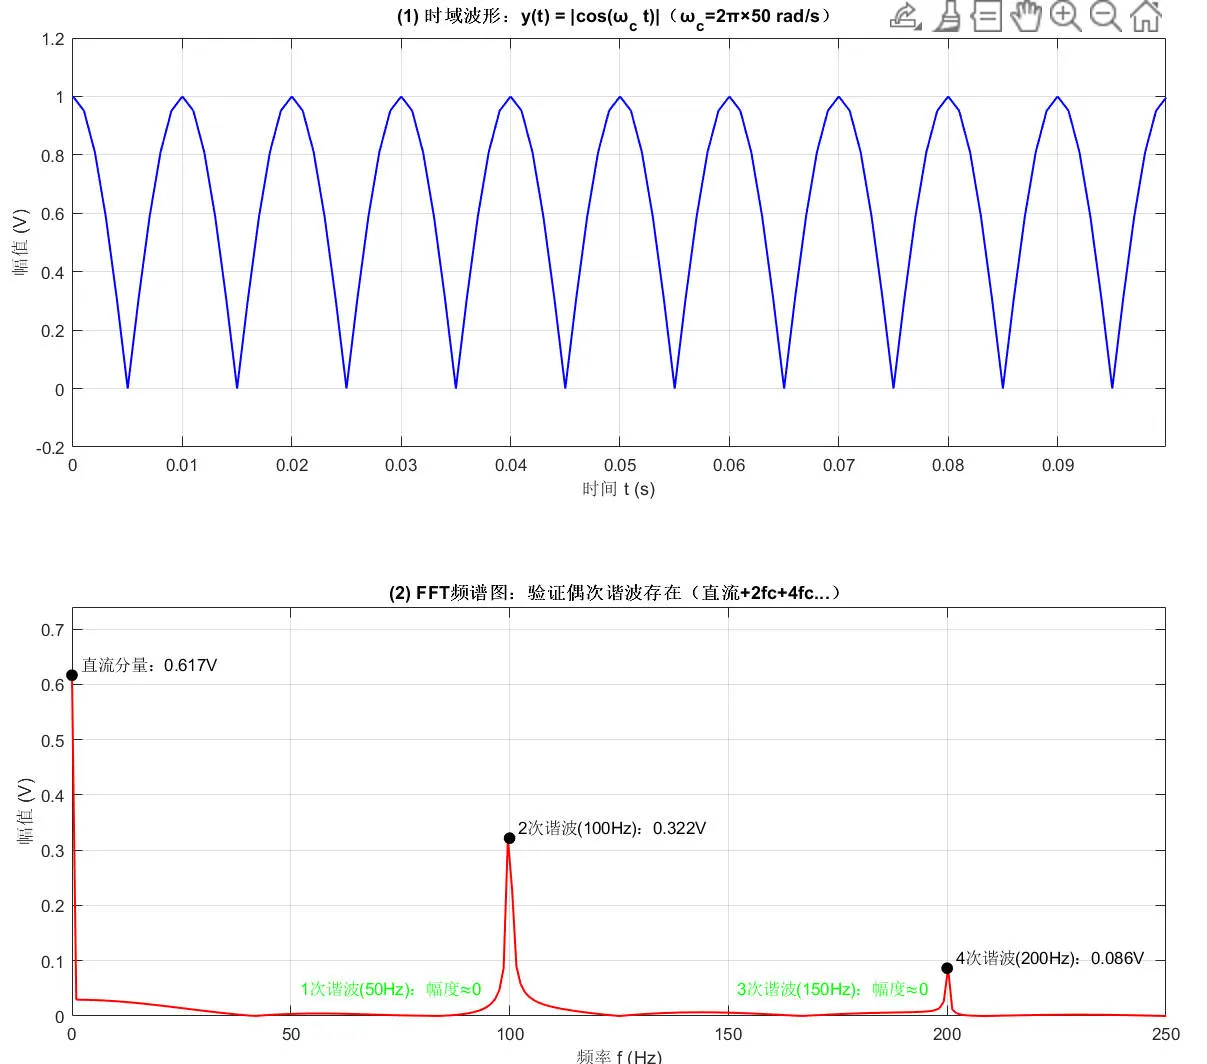The width and height of the screenshot is (1207, 1064).
Task: Select the Zoom Out magnifier
Action: tap(1105, 16)
